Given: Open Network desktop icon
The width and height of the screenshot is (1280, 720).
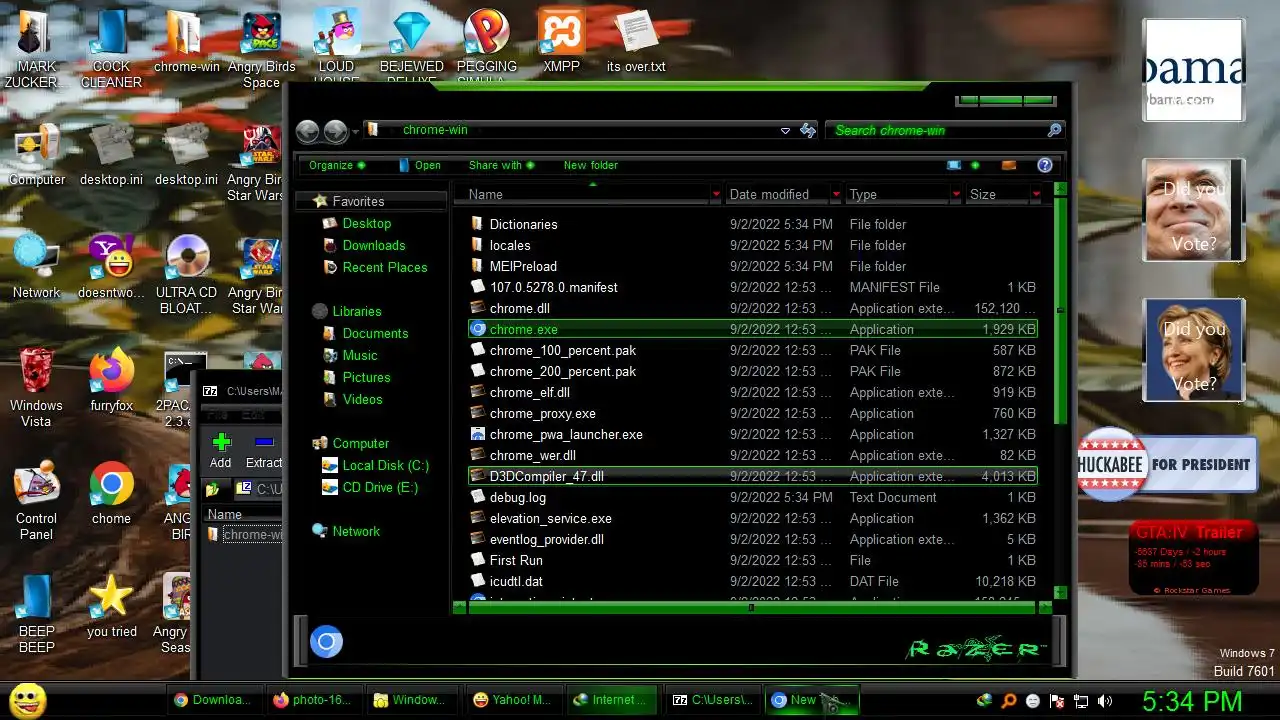Looking at the screenshot, I should click(36, 258).
